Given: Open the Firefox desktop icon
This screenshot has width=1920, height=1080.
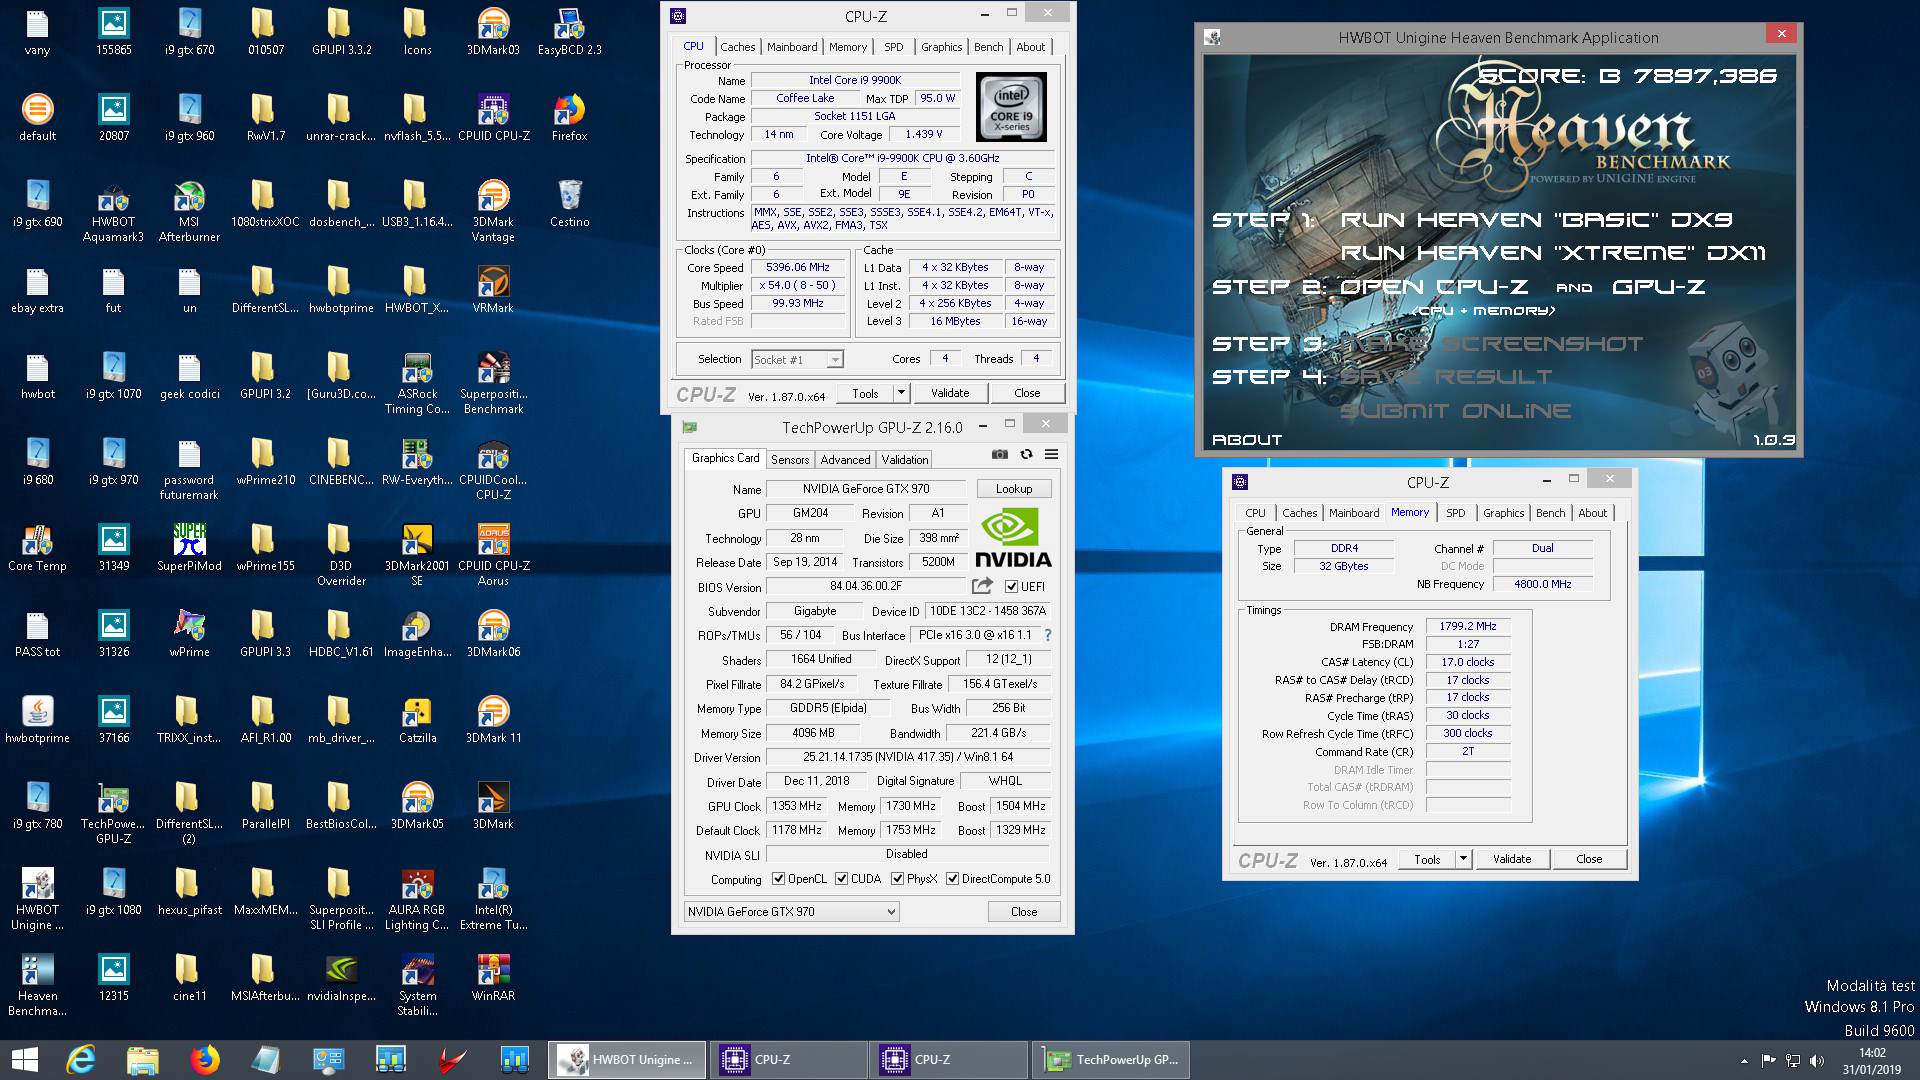Looking at the screenshot, I should point(569,118).
